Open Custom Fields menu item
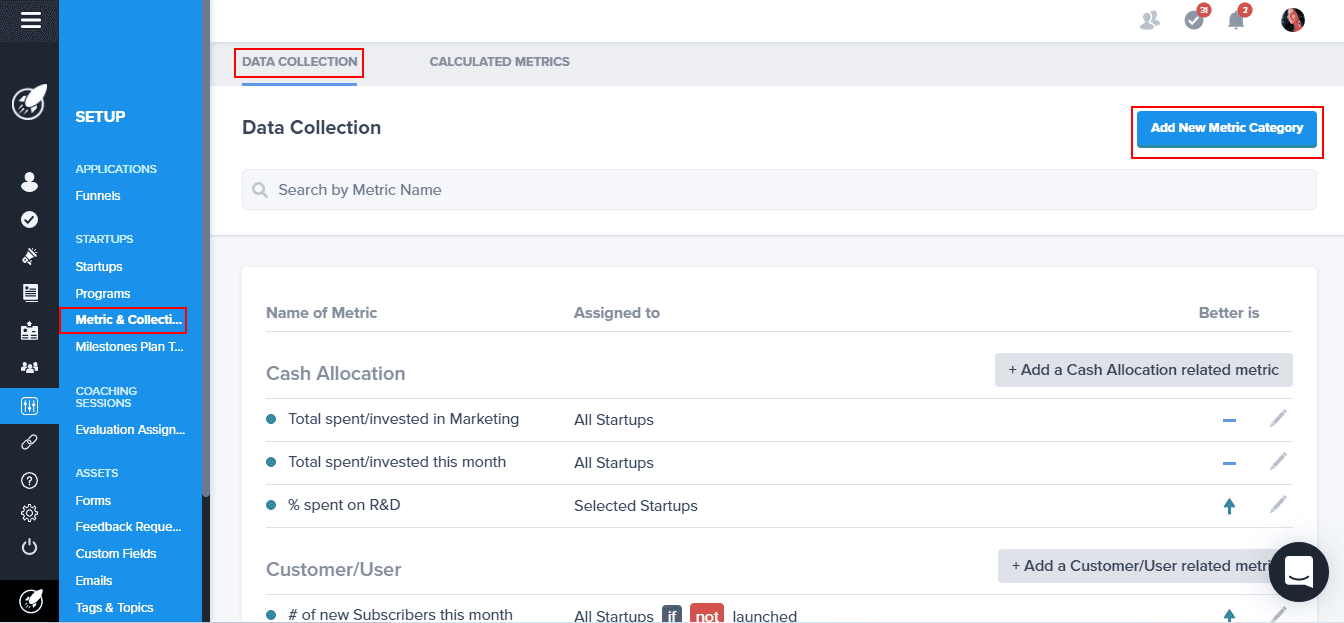The height and width of the screenshot is (623, 1344). click(116, 554)
